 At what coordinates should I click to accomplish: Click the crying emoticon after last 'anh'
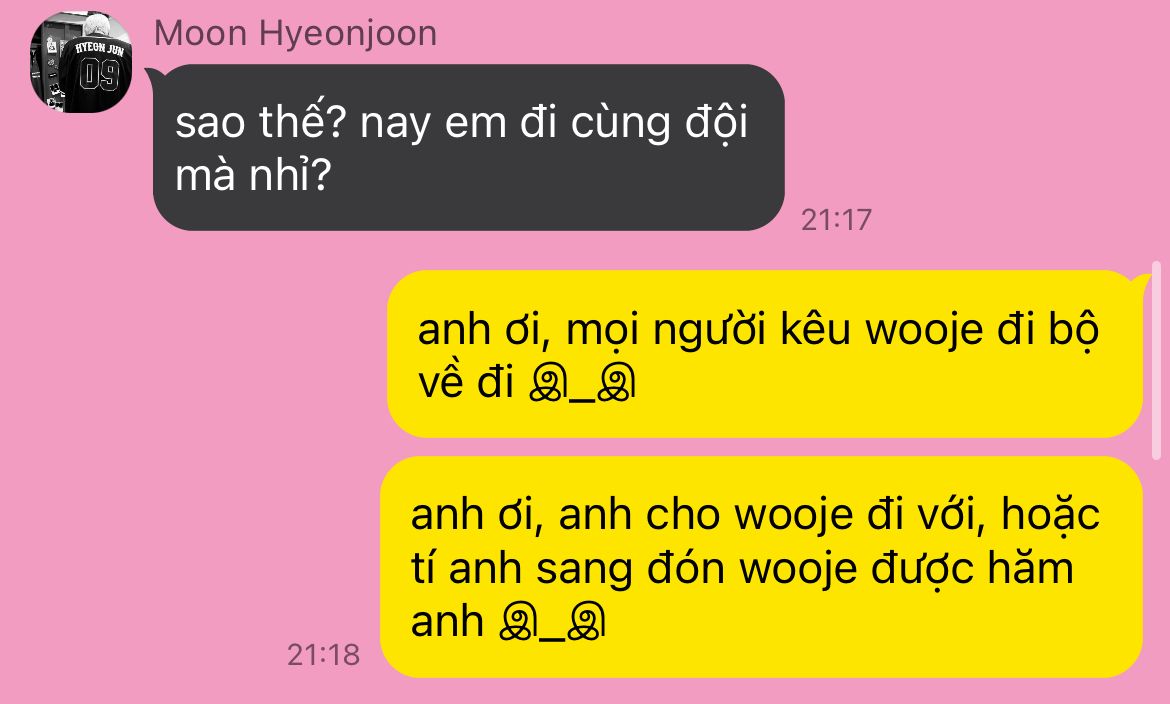(551, 622)
